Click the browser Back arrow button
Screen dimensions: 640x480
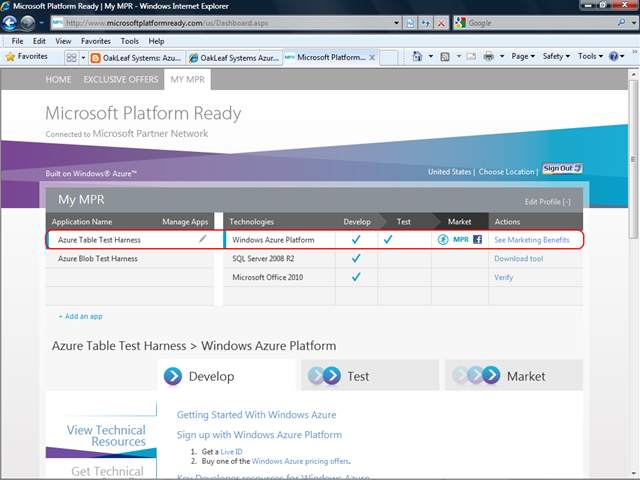coord(9,23)
